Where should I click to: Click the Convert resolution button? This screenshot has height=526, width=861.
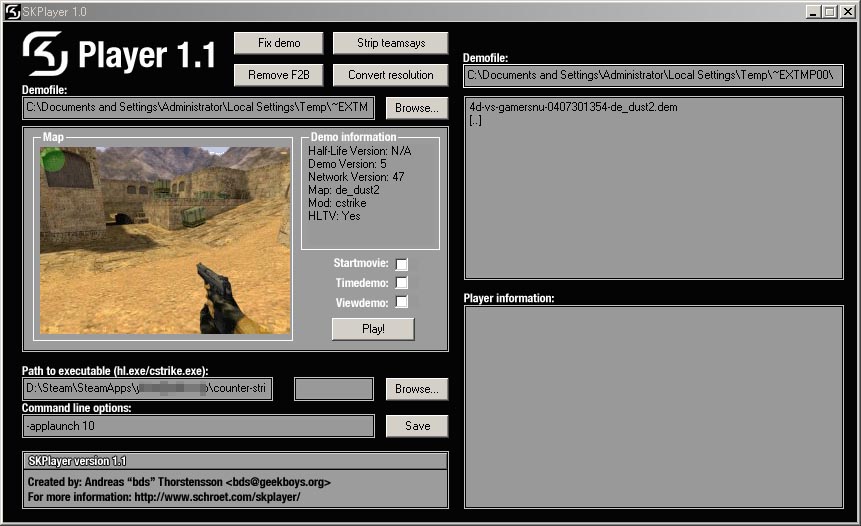click(390, 75)
